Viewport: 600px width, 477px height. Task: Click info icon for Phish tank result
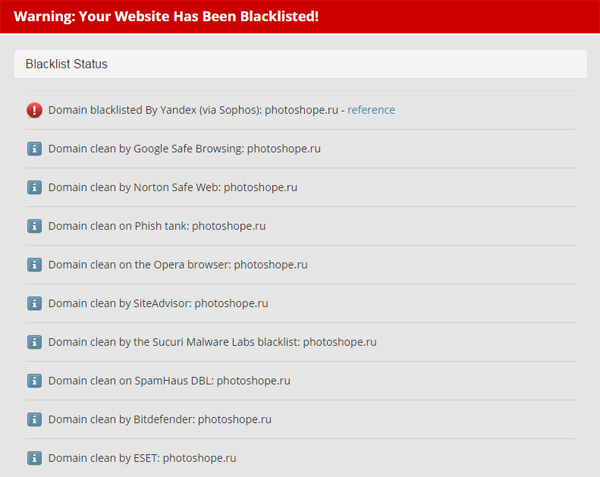tap(35, 226)
